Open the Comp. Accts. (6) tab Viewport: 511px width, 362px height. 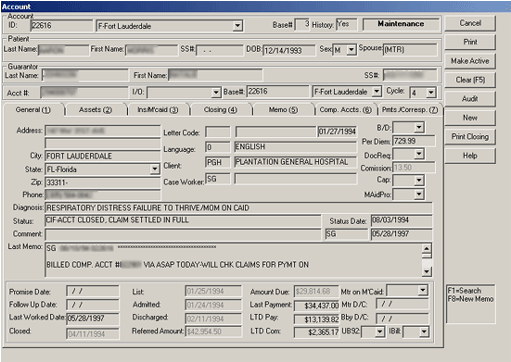[x=345, y=110]
